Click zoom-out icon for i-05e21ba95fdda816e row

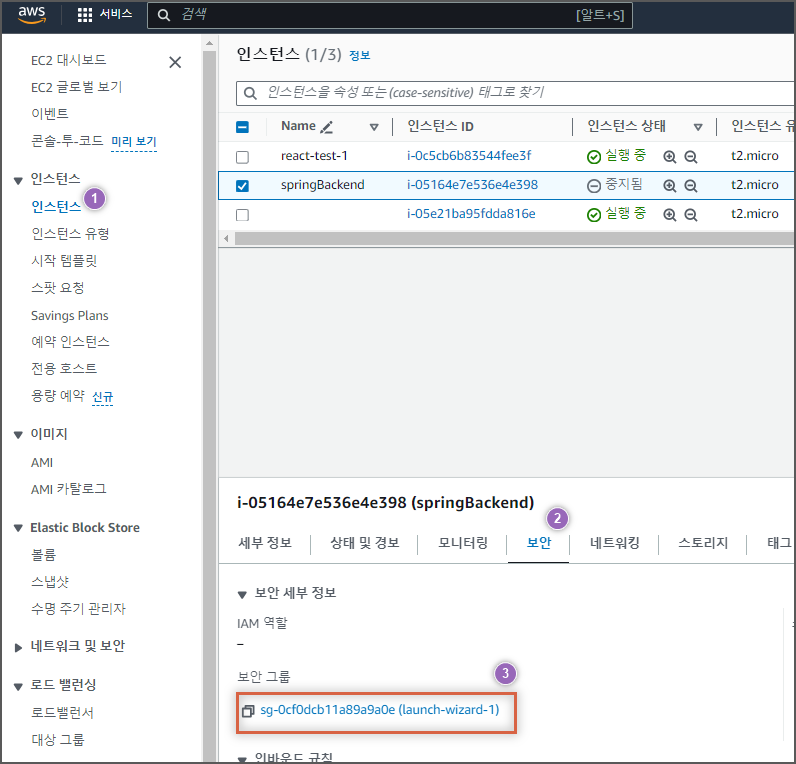690,215
